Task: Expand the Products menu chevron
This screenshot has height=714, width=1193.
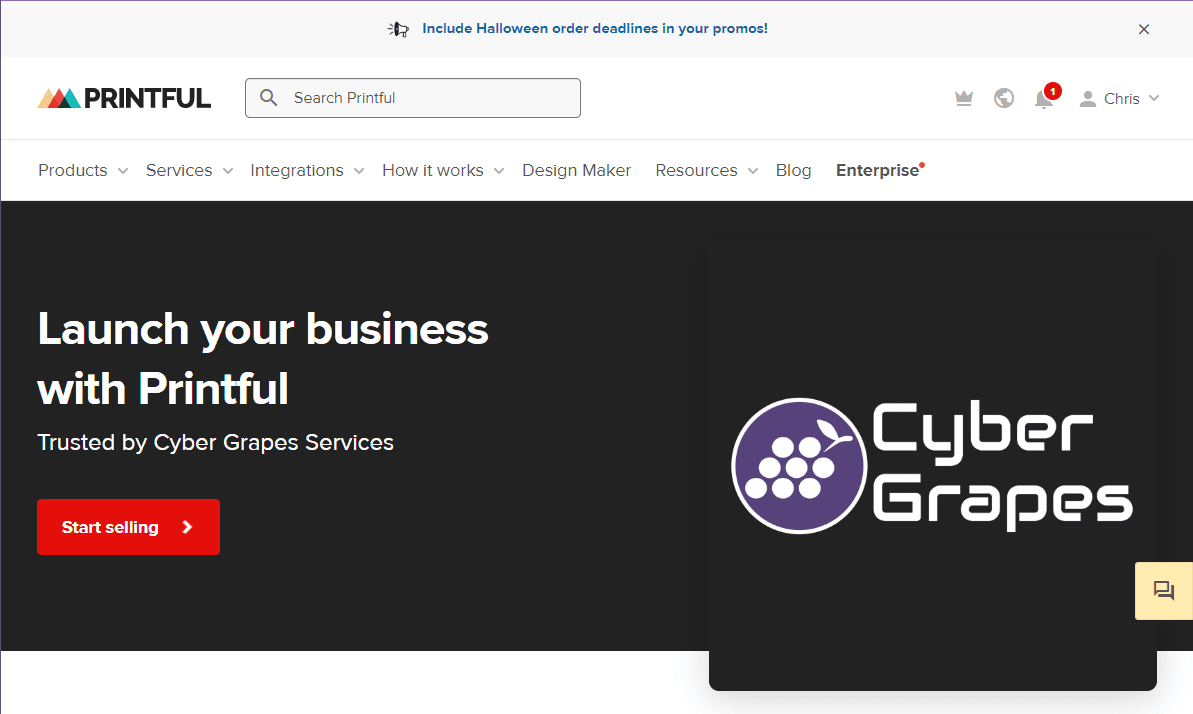Action: pyautogui.click(x=122, y=171)
